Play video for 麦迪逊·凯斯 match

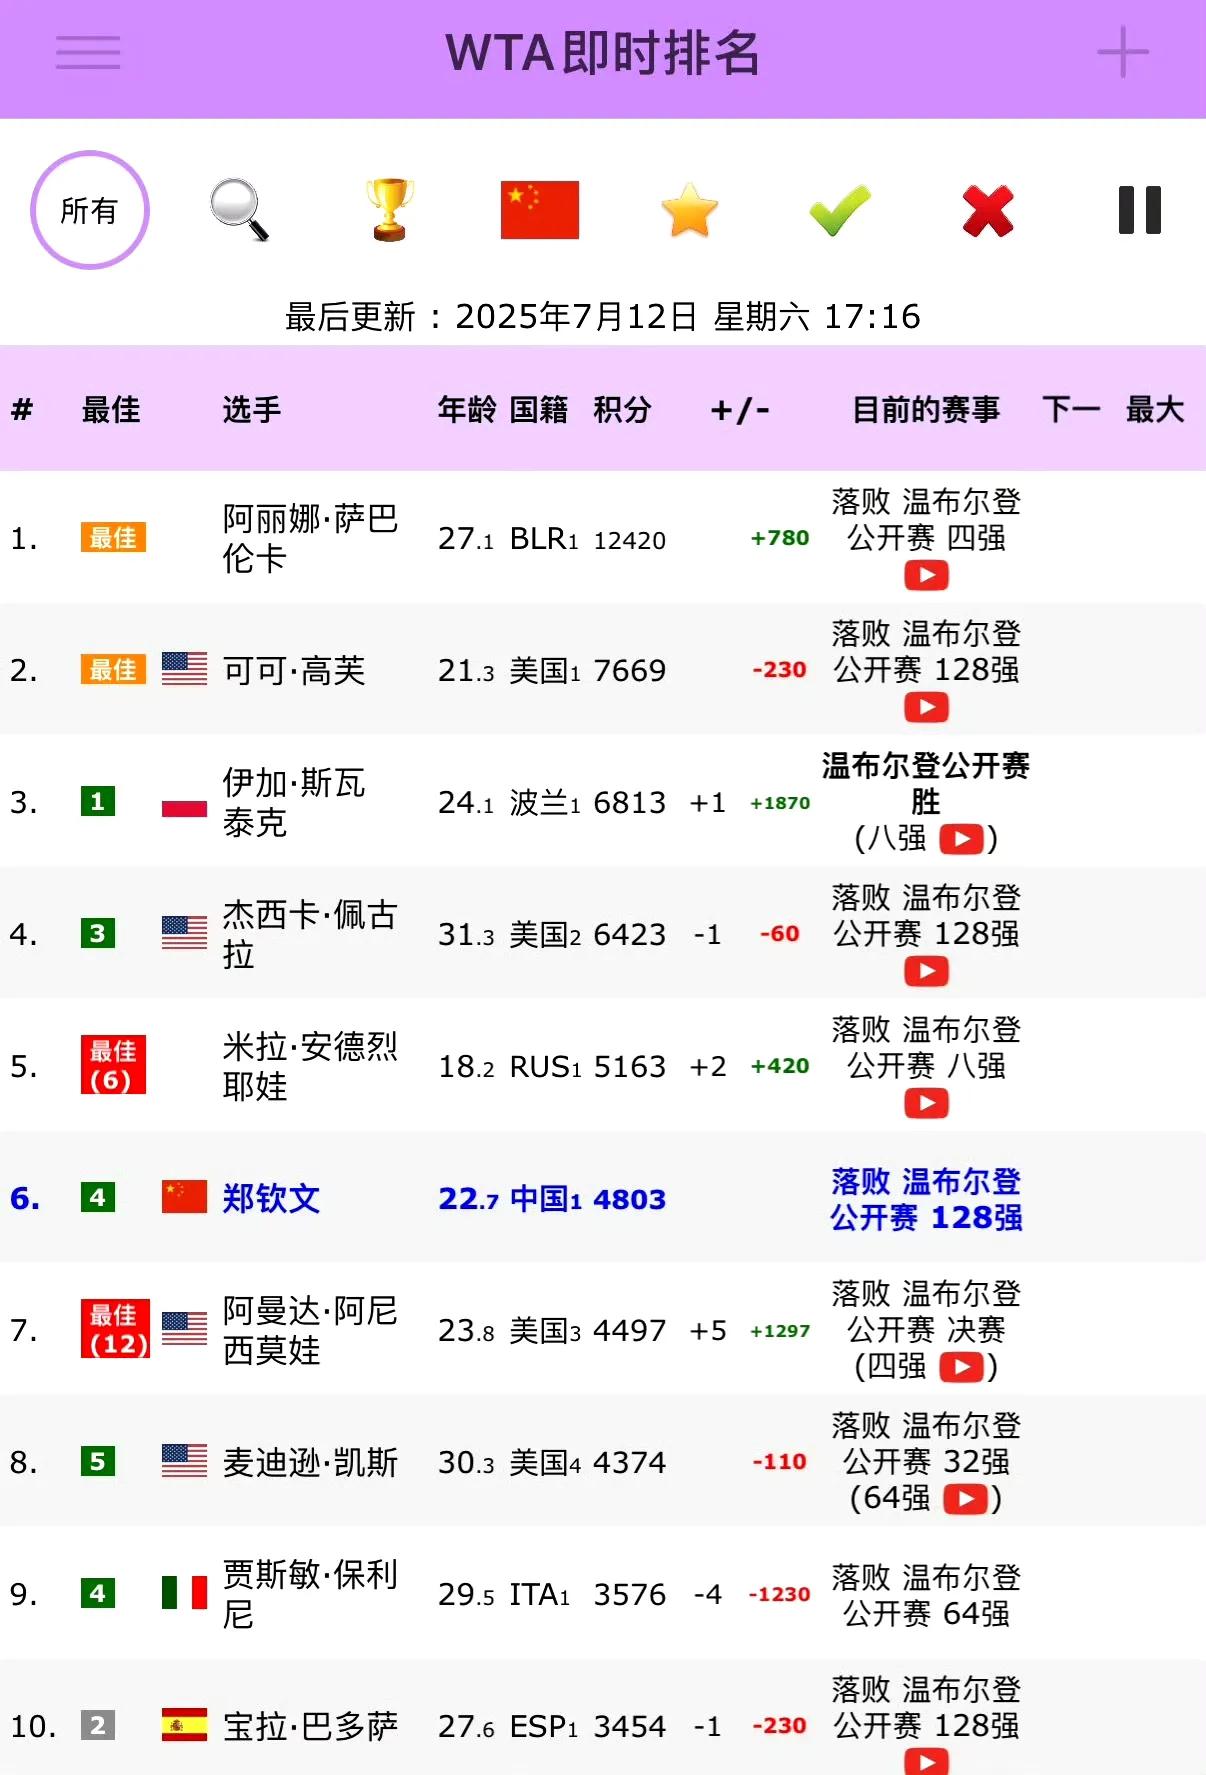coord(966,1498)
